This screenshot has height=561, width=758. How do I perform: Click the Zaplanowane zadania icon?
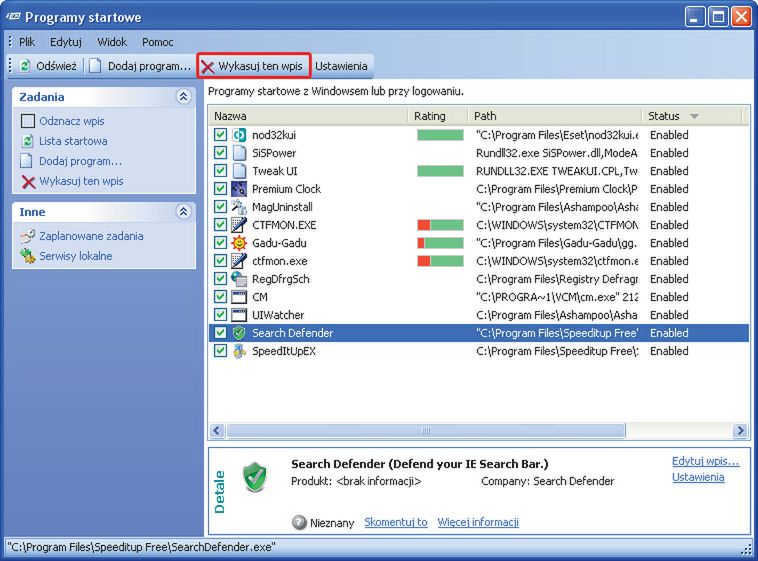(x=28, y=236)
